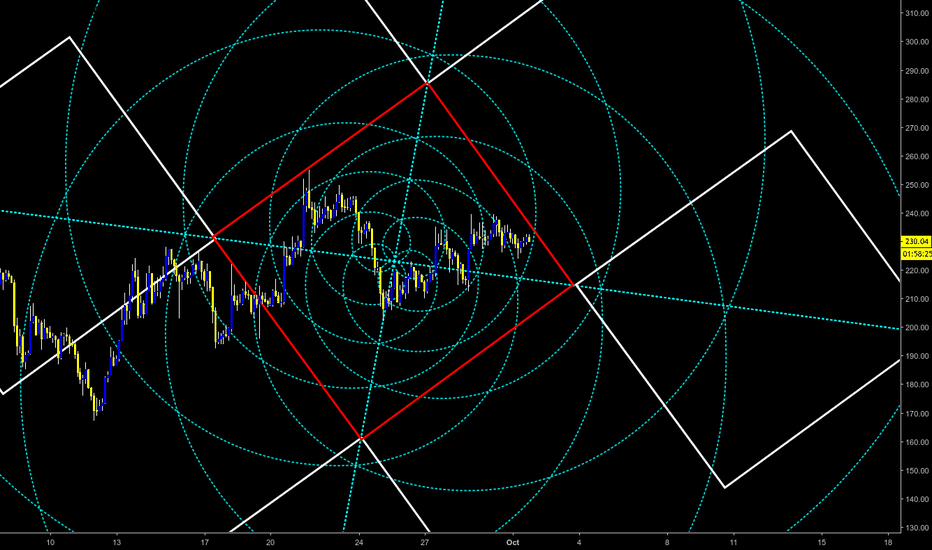This screenshot has width=932, height=550.
Task: Click the 200.00 price axis label
Action: tap(917, 328)
